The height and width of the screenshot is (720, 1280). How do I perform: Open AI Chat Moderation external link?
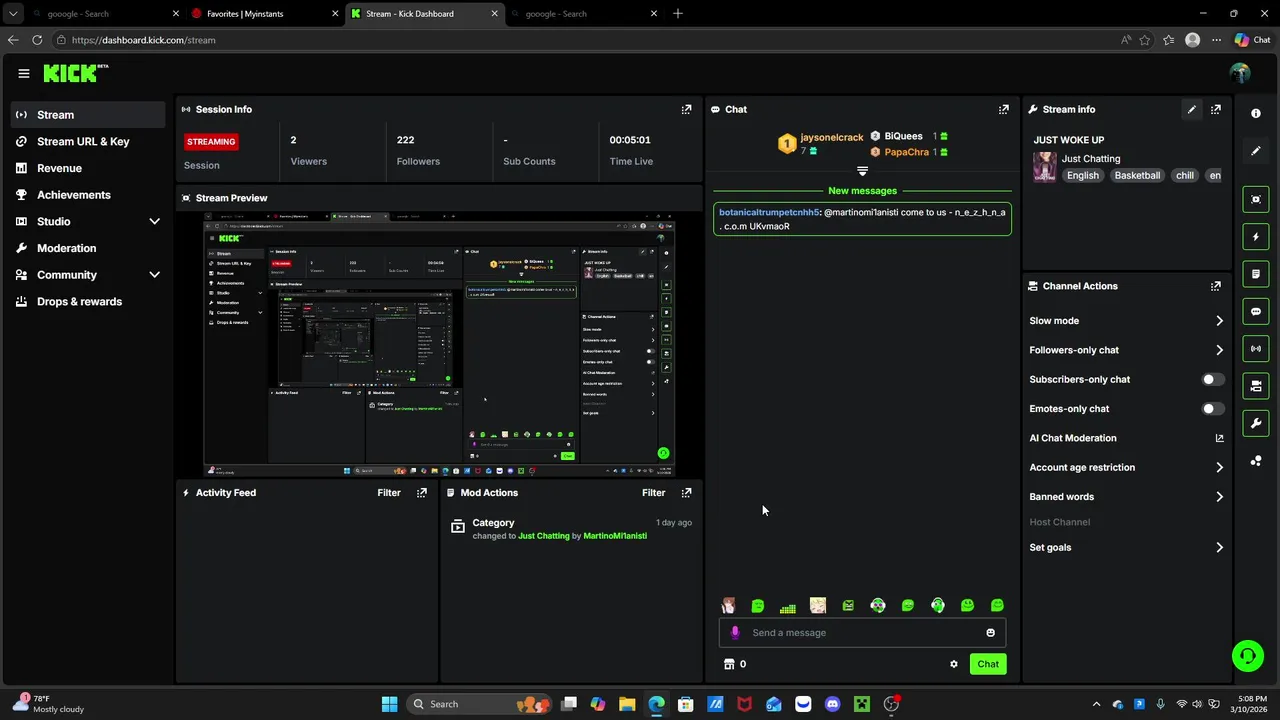[1219, 438]
